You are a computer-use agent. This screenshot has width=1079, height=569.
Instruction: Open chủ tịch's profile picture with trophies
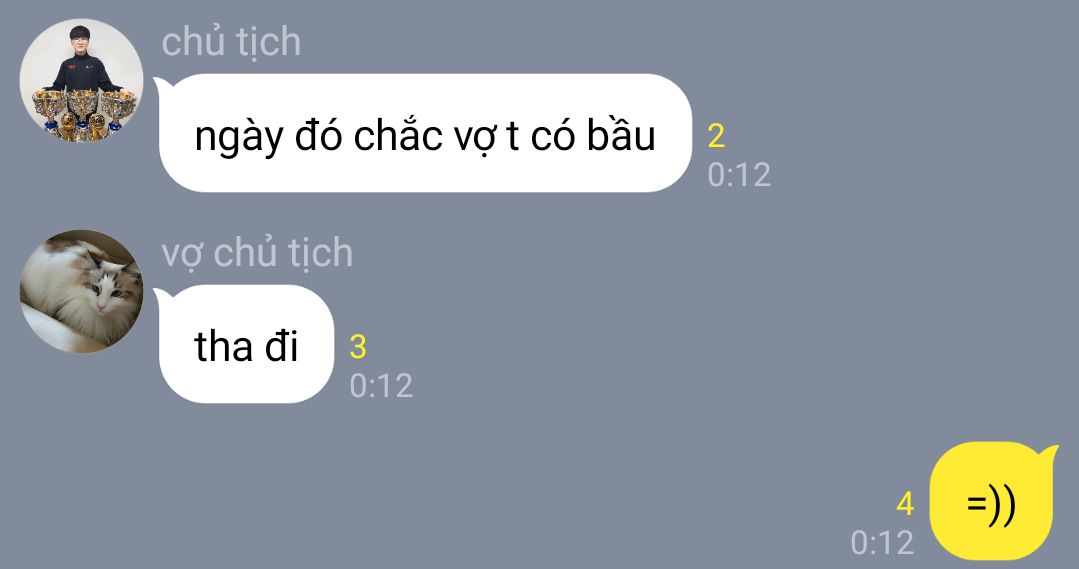[81, 80]
